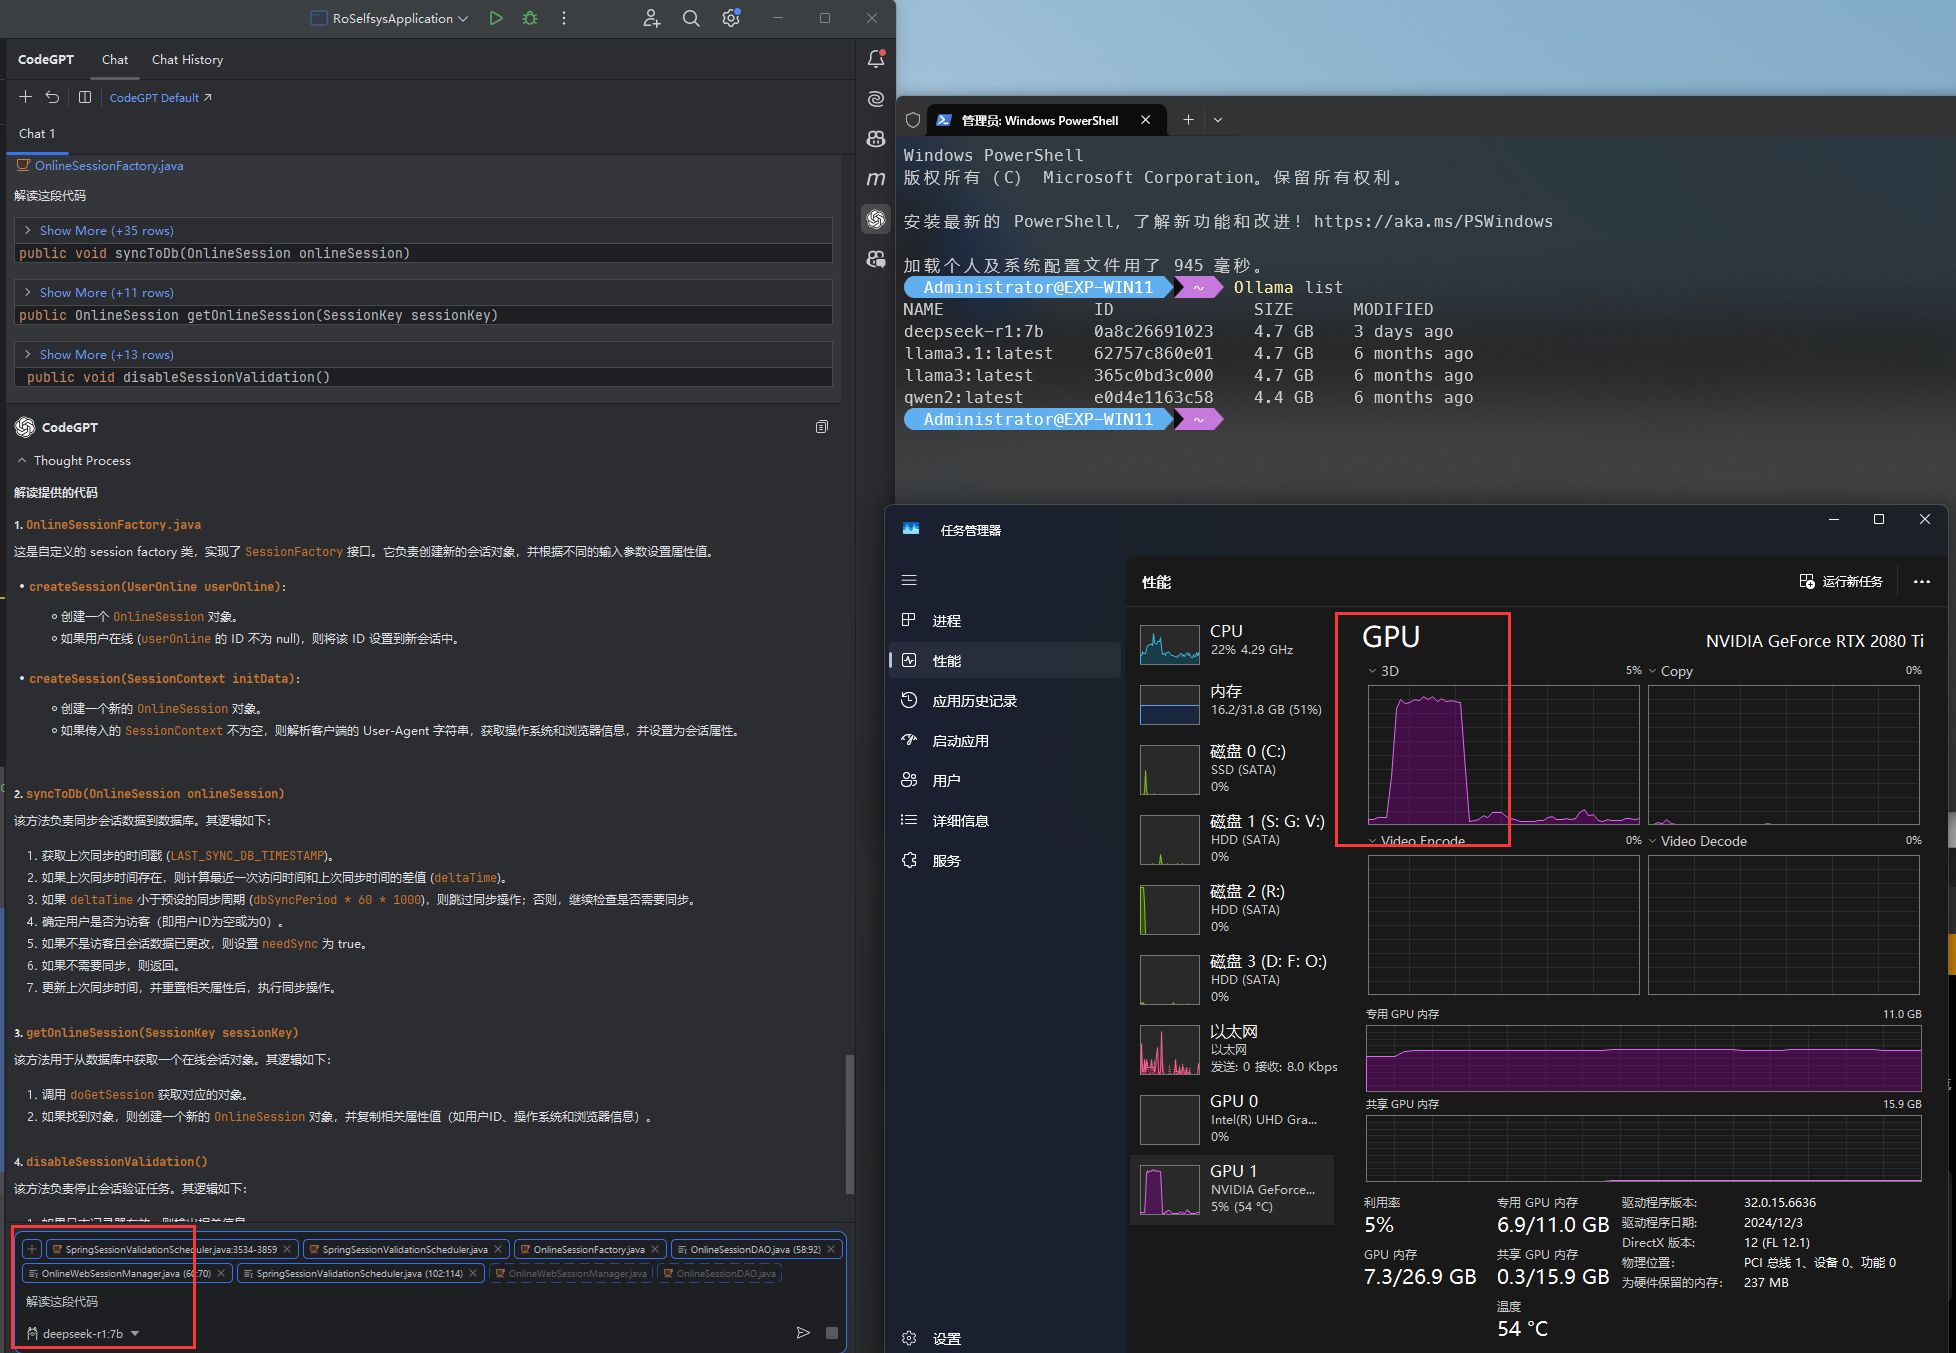The height and width of the screenshot is (1353, 1956).
Task: Open the IDE more-actions kebab menu
Action: point(564,18)
